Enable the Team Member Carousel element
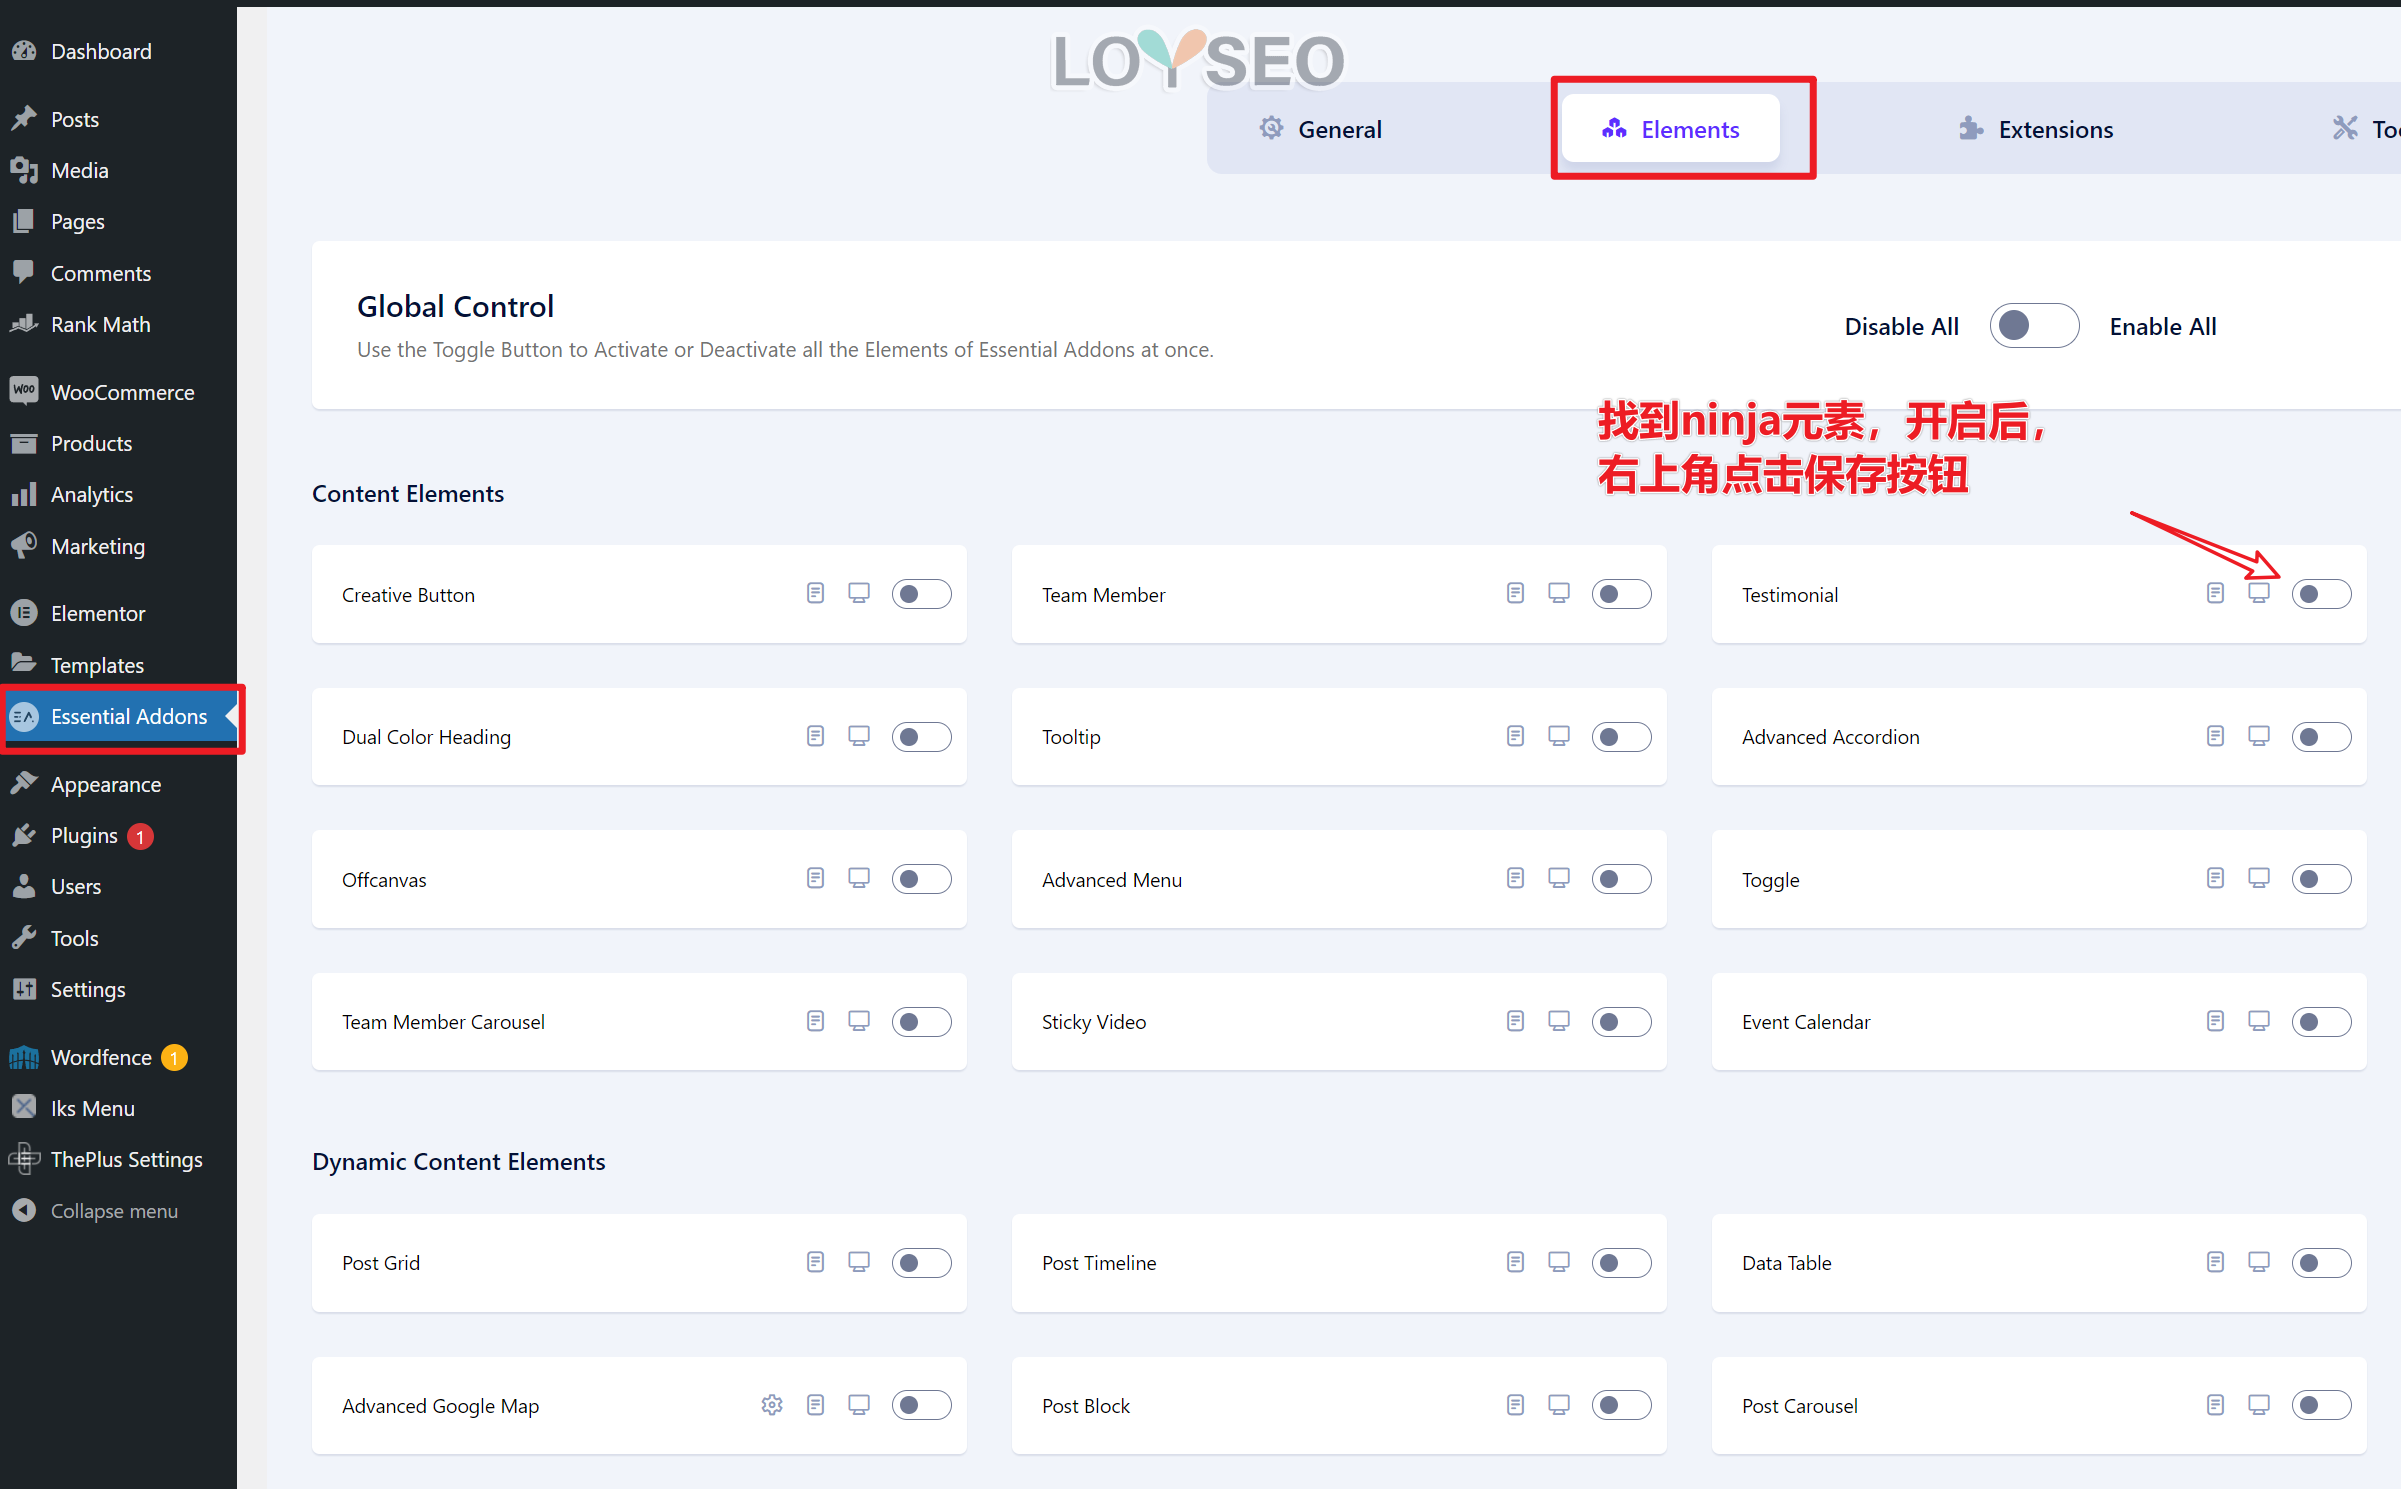Image resolution: width=2401 pixels, height=1489 pixels. coord(919,1022)
